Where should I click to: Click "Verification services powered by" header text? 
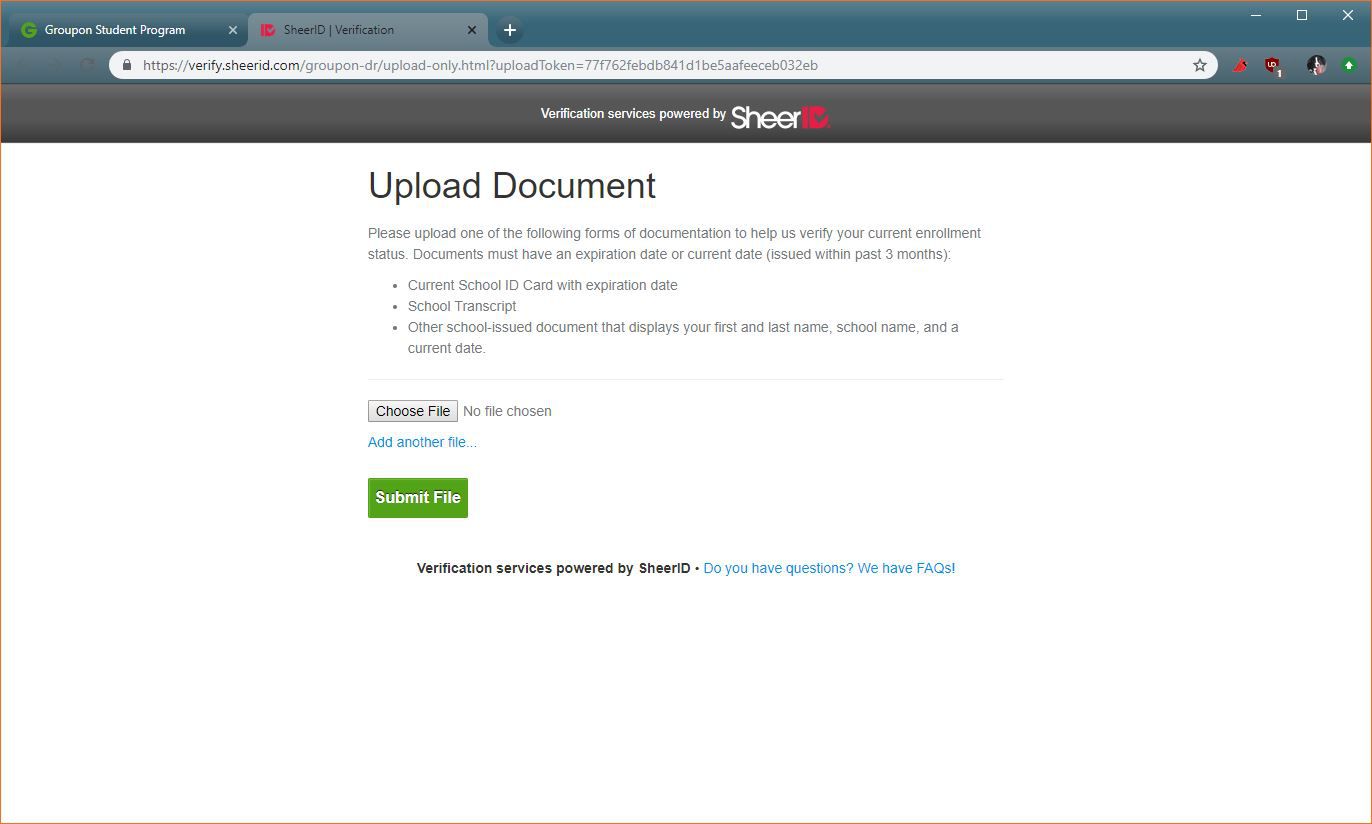(633, 114)
